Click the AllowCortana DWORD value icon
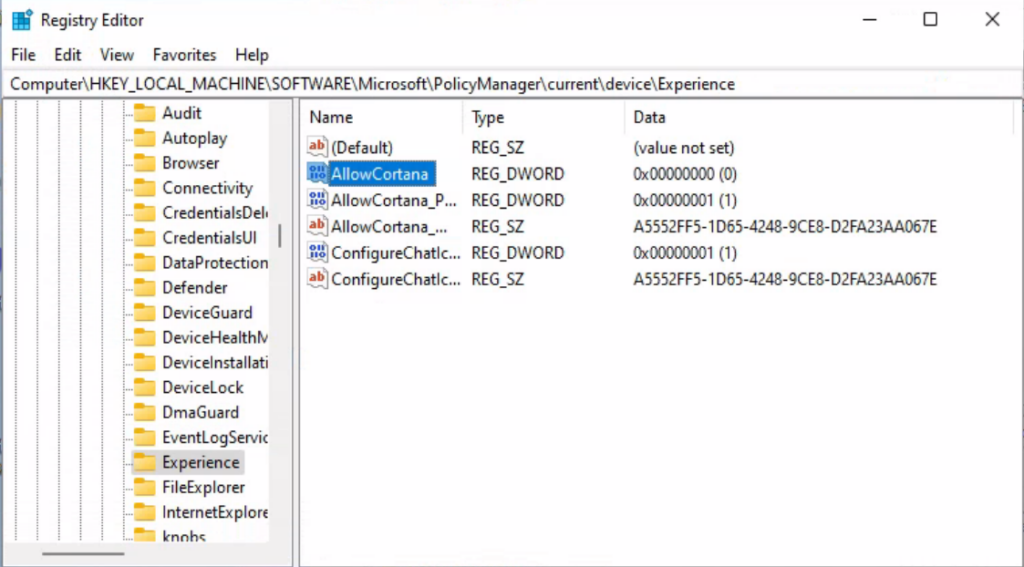The height and width of the screenshot is (567, 1024). click(317, 174)
